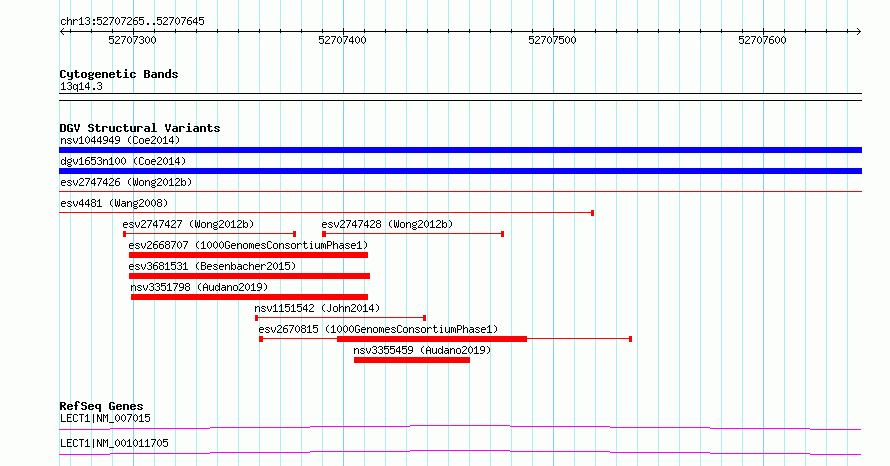Select the magenta line under LECT1|NM_001011705
The image size is (890, 466).
tap(460, 452)
